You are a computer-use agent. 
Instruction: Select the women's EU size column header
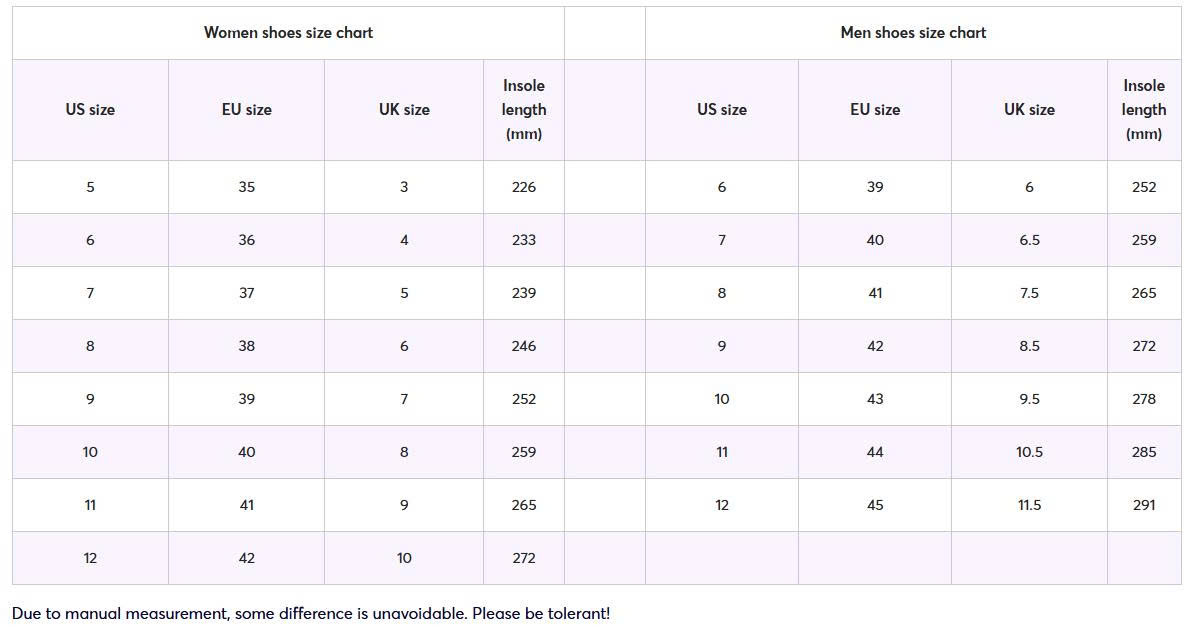247,110
